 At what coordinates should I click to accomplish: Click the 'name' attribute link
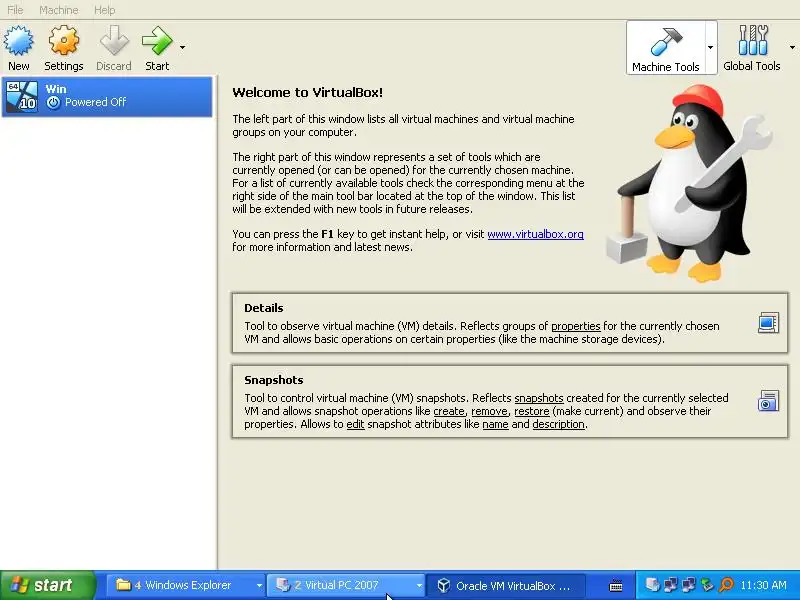pos(495,424)
